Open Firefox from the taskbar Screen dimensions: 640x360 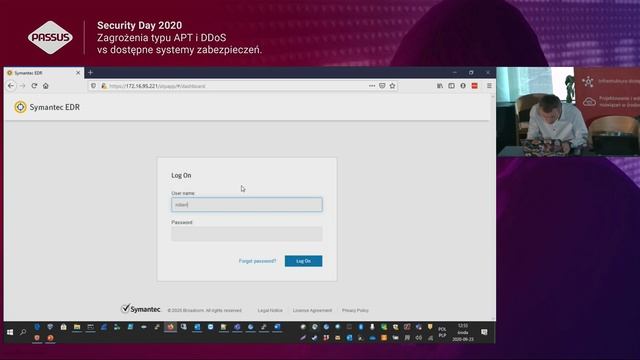[x=171, y=327]
